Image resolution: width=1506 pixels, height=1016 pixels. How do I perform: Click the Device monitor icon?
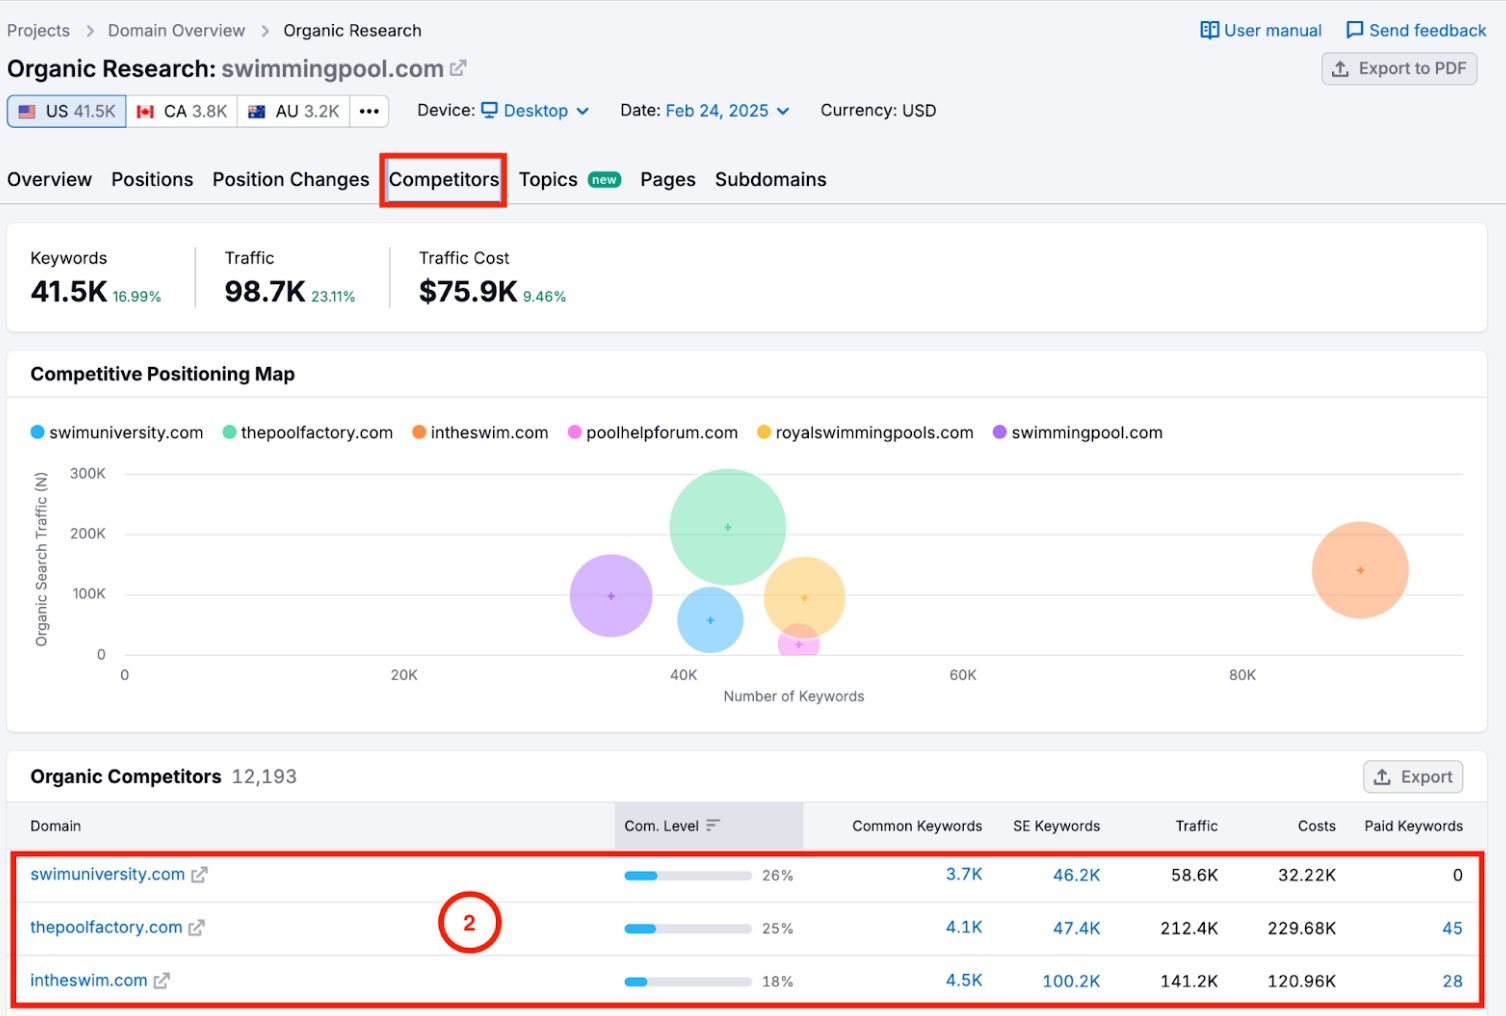pyautogui.click(x=489, y=110)
